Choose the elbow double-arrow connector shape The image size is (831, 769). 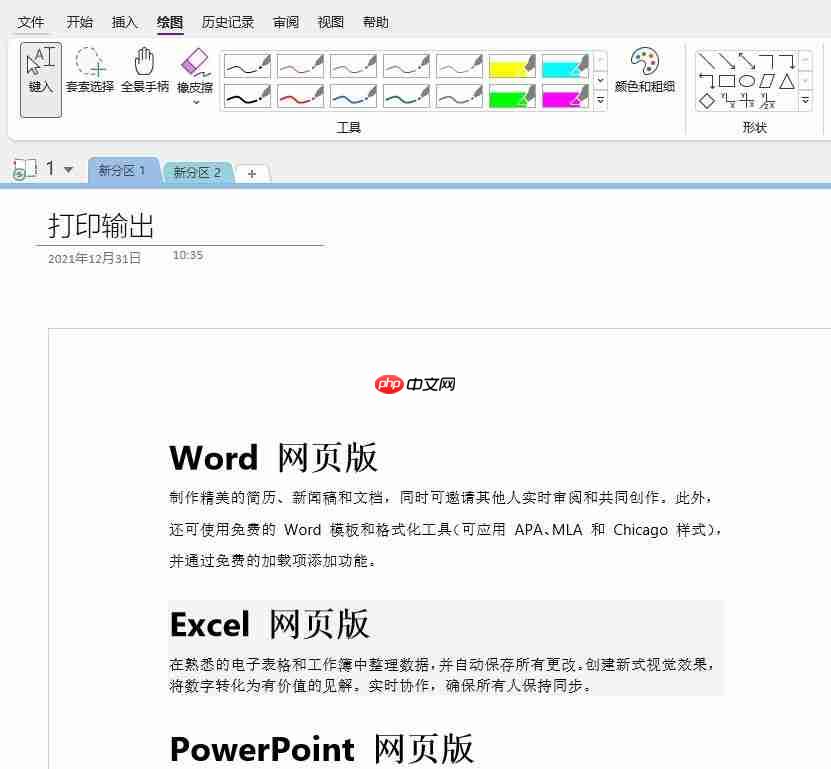(705, 81)
